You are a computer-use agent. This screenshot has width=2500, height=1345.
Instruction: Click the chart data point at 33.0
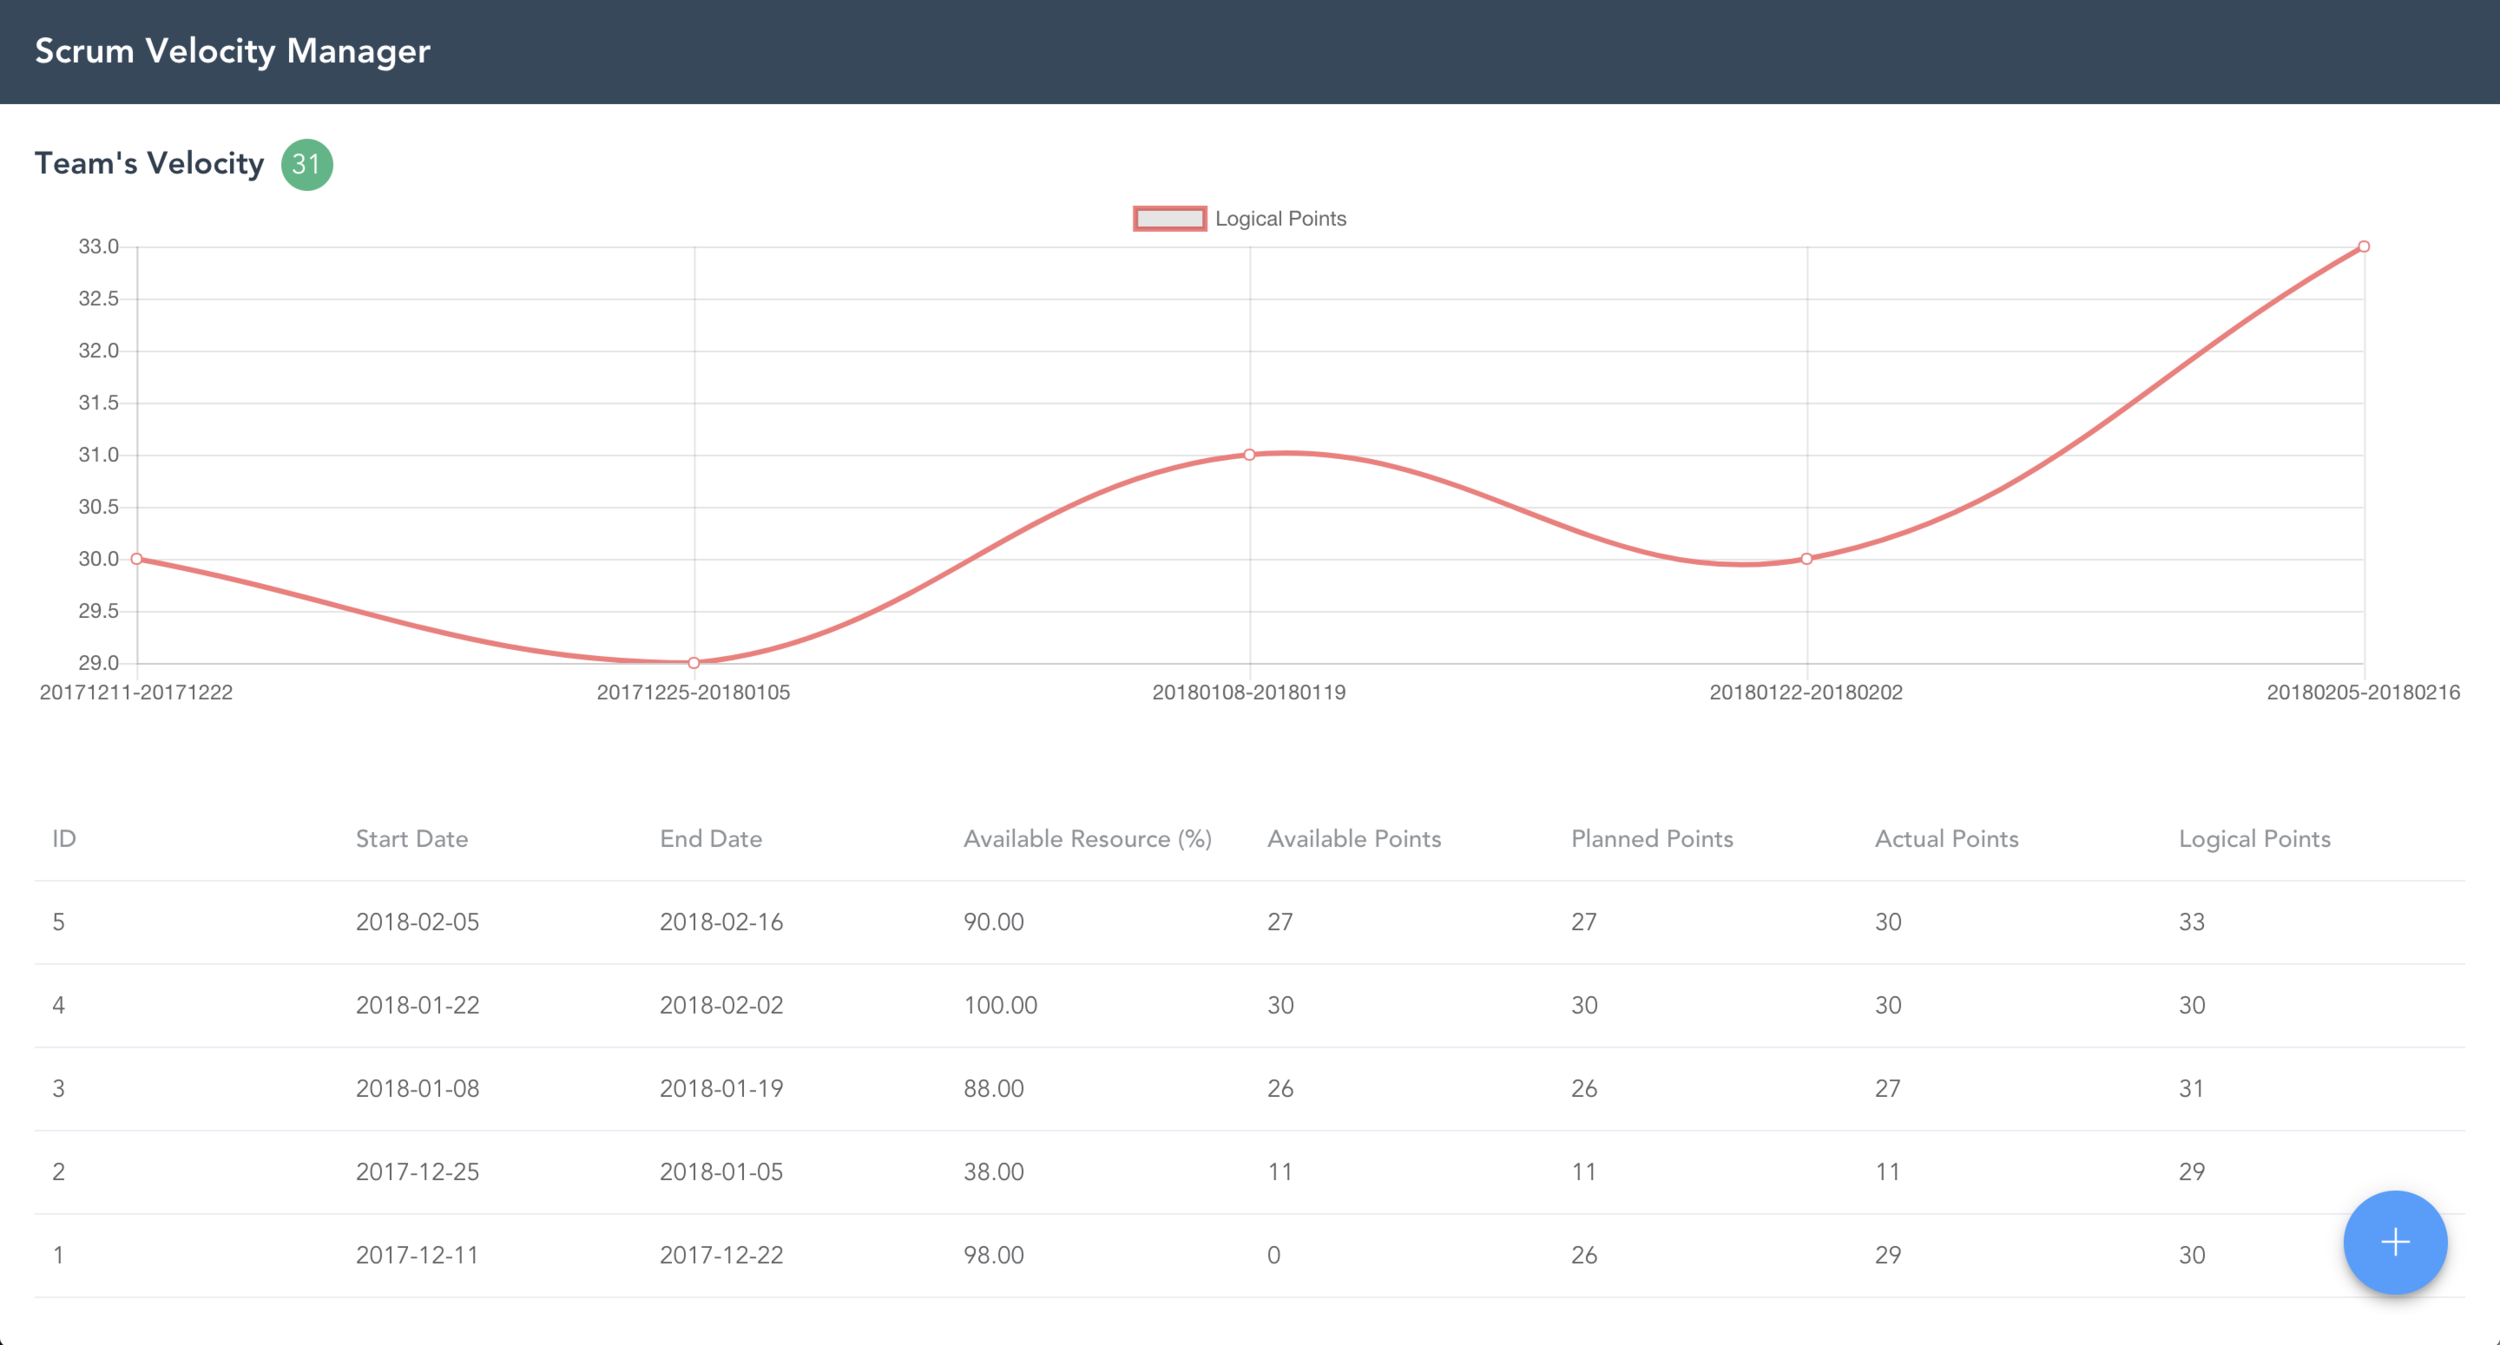(2363, 246)
